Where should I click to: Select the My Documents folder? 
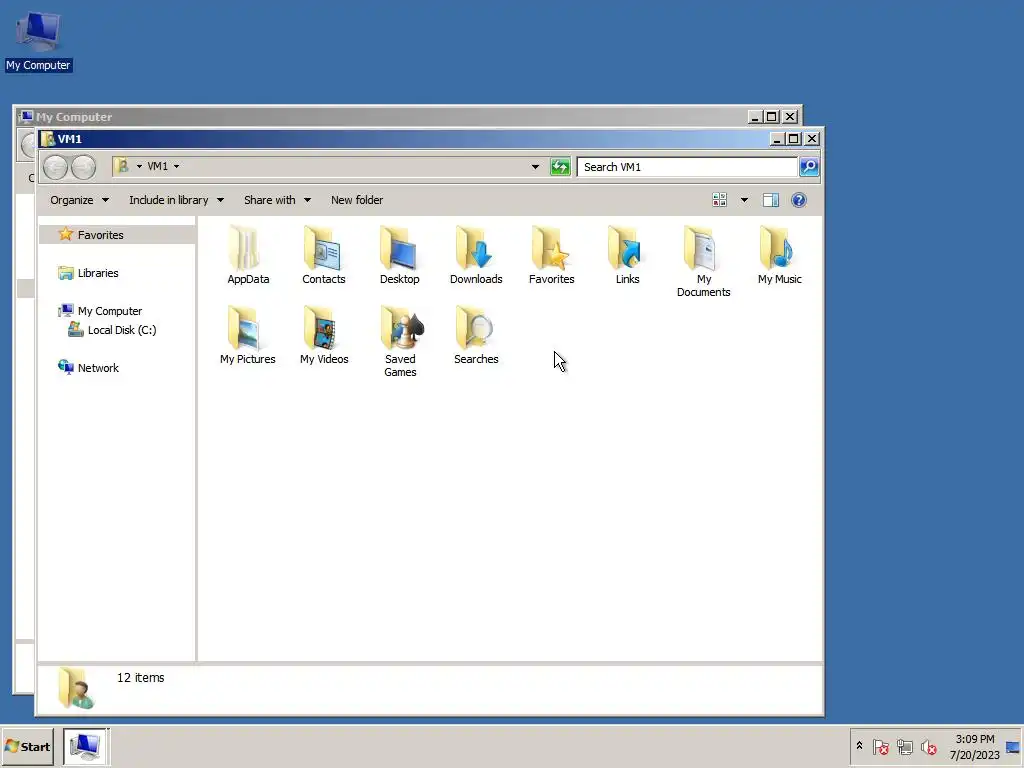(703, 262)
